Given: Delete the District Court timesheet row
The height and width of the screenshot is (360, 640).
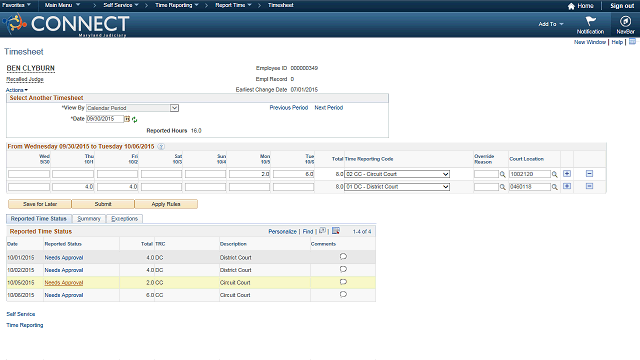Looking at the screenshot, I should [x=589, y=186].
